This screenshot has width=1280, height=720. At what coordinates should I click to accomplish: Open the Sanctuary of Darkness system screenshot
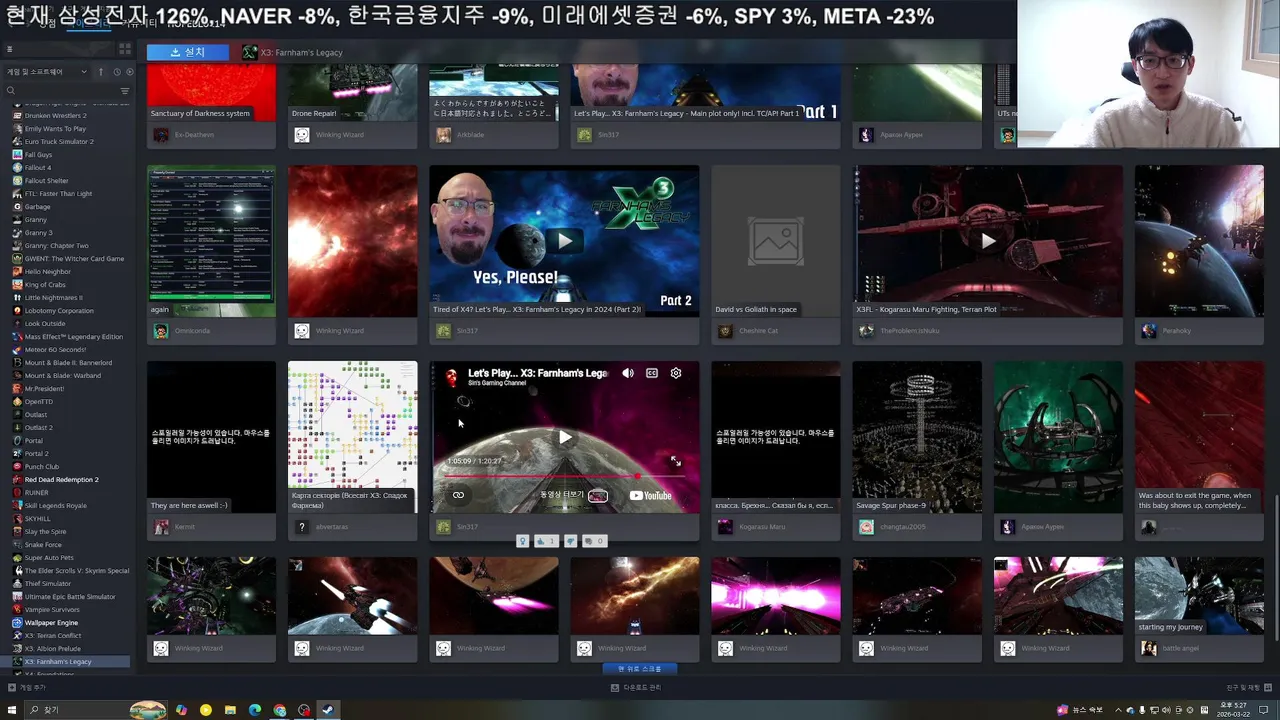click(x=211, y=94)
